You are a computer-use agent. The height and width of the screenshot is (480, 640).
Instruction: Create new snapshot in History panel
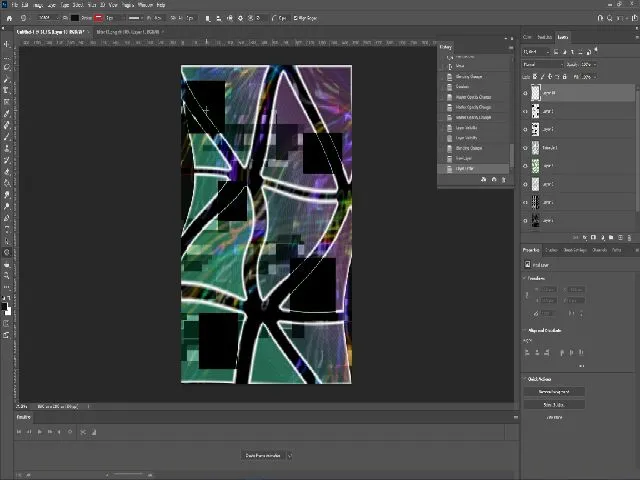[x=494, y=179]
